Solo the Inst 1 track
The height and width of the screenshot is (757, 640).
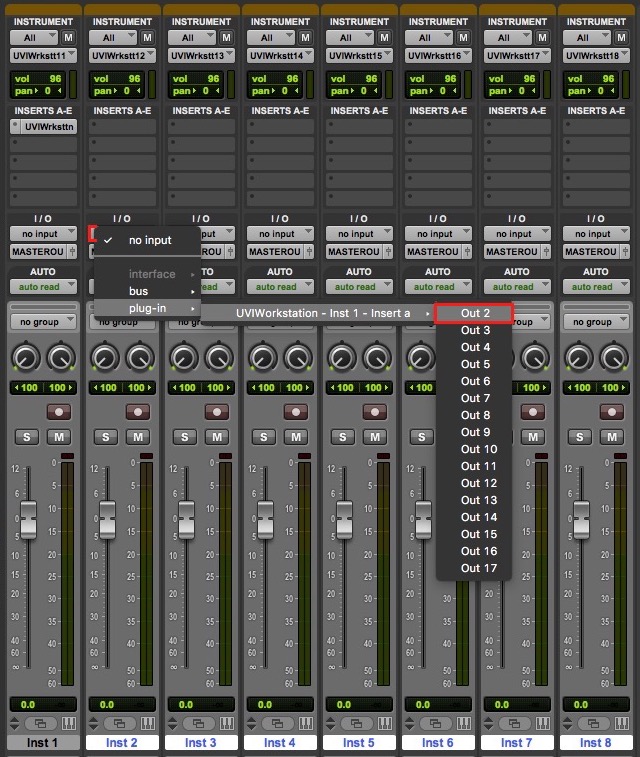coord(27,437)
